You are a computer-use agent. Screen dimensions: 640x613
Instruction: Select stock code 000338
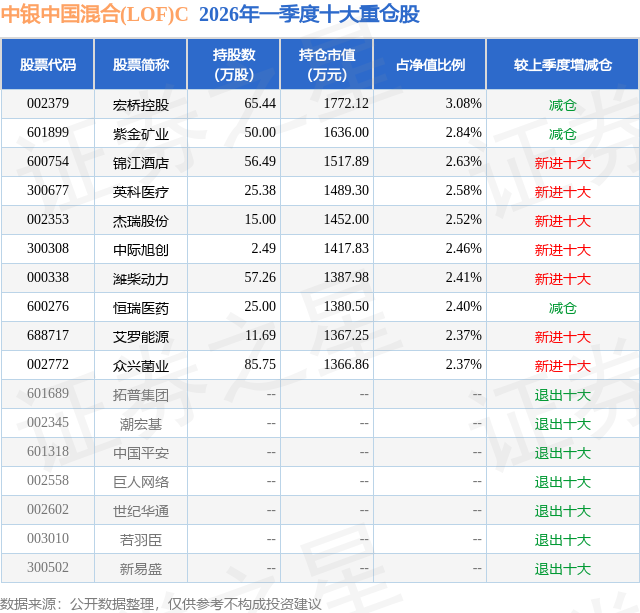click(x=48, y=277)
